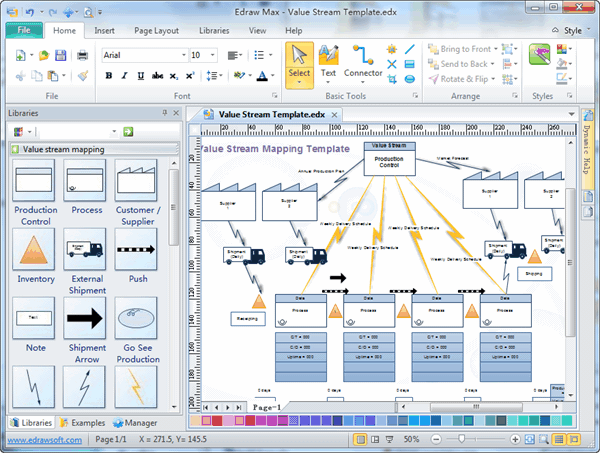Image resolution: width=600 pixels, height=453 pixels.
Task: Switch to the Page Layout ribbon tab
Action: [x=157, y=31]
